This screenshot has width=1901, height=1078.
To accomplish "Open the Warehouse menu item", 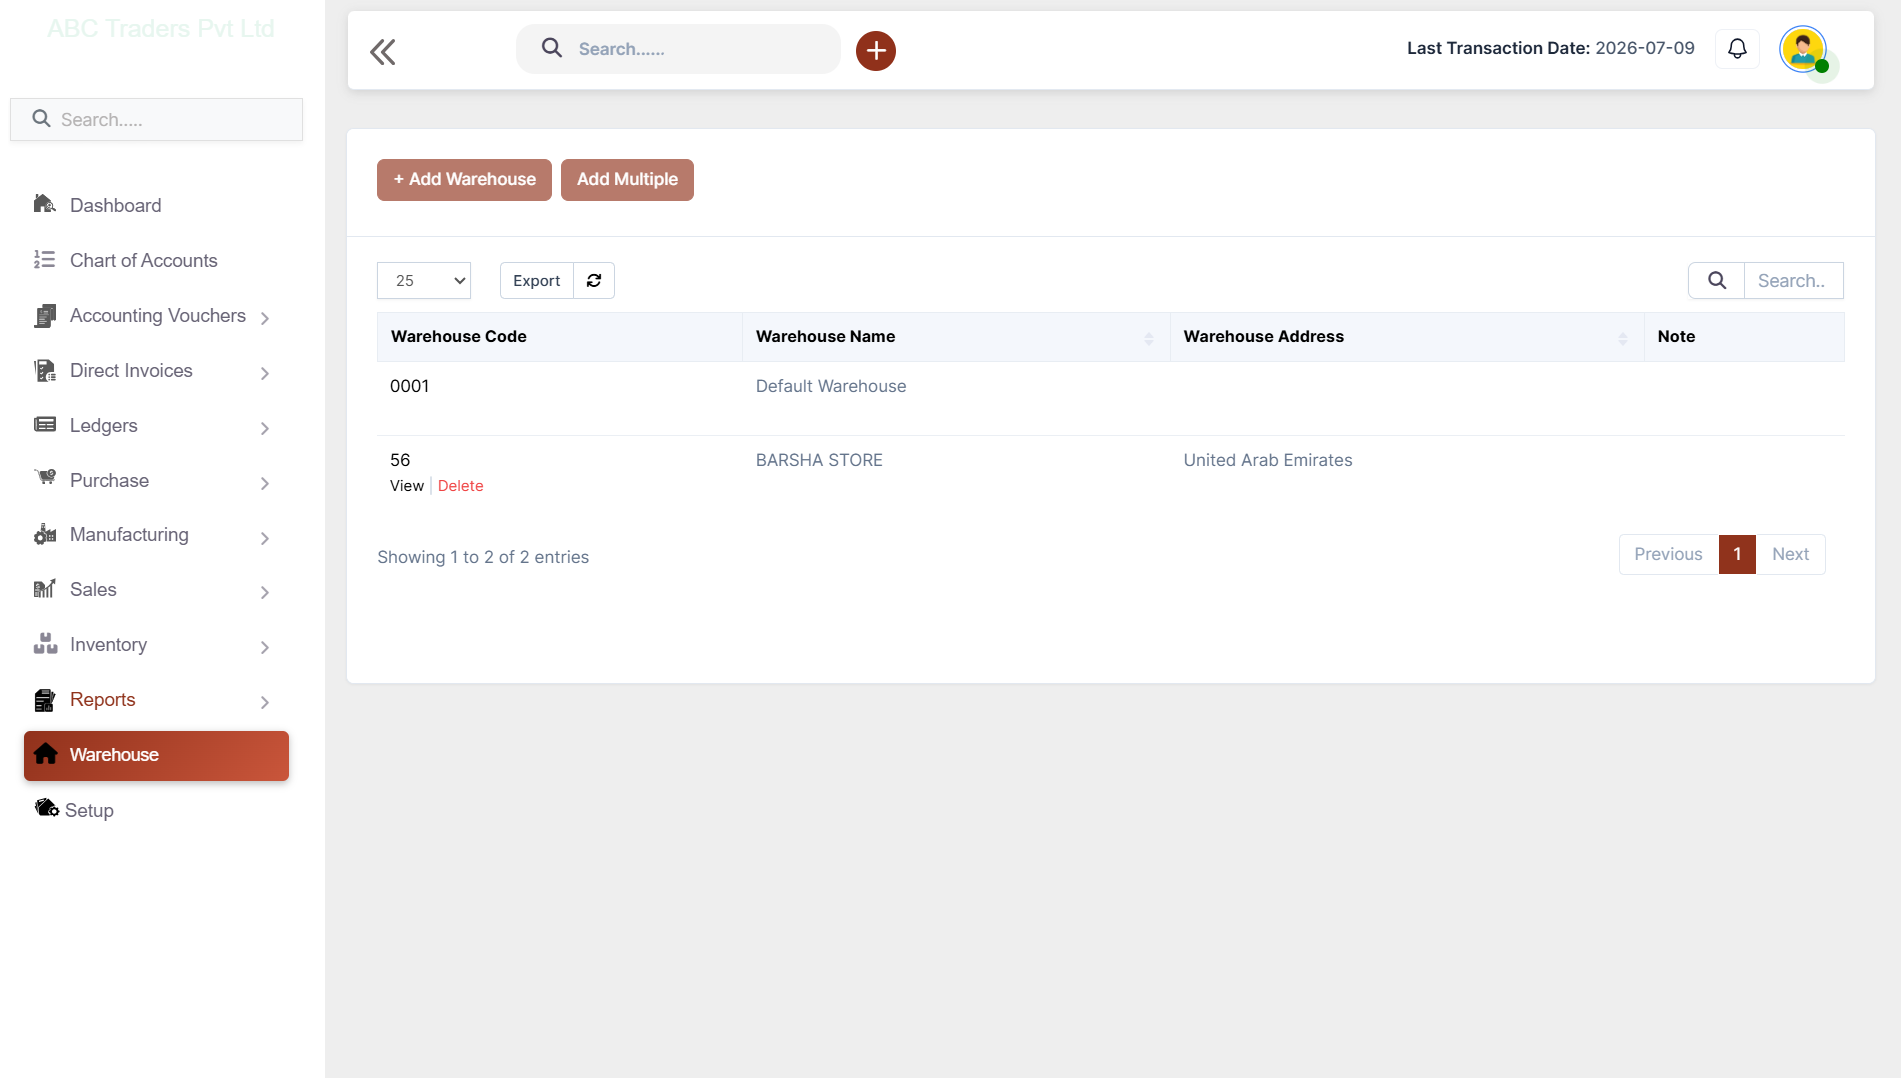I will (x=156, y=755).
